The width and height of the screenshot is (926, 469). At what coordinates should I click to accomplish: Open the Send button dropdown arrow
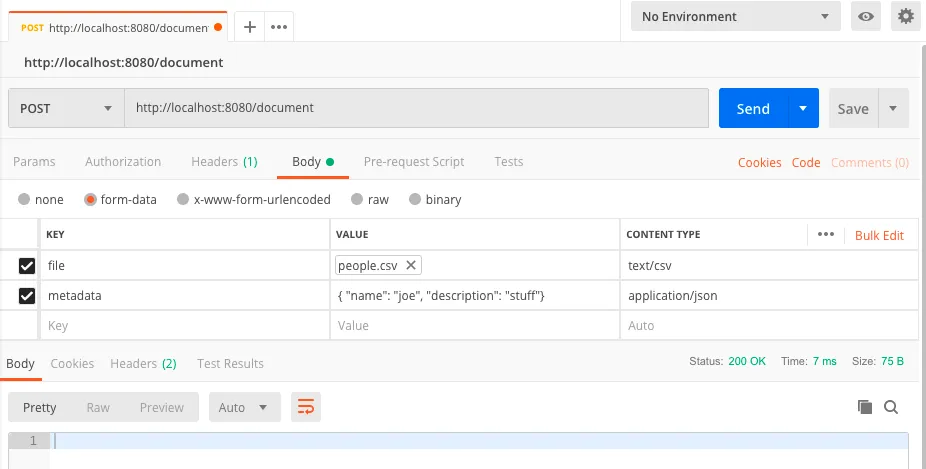click(x=803, y=108)
